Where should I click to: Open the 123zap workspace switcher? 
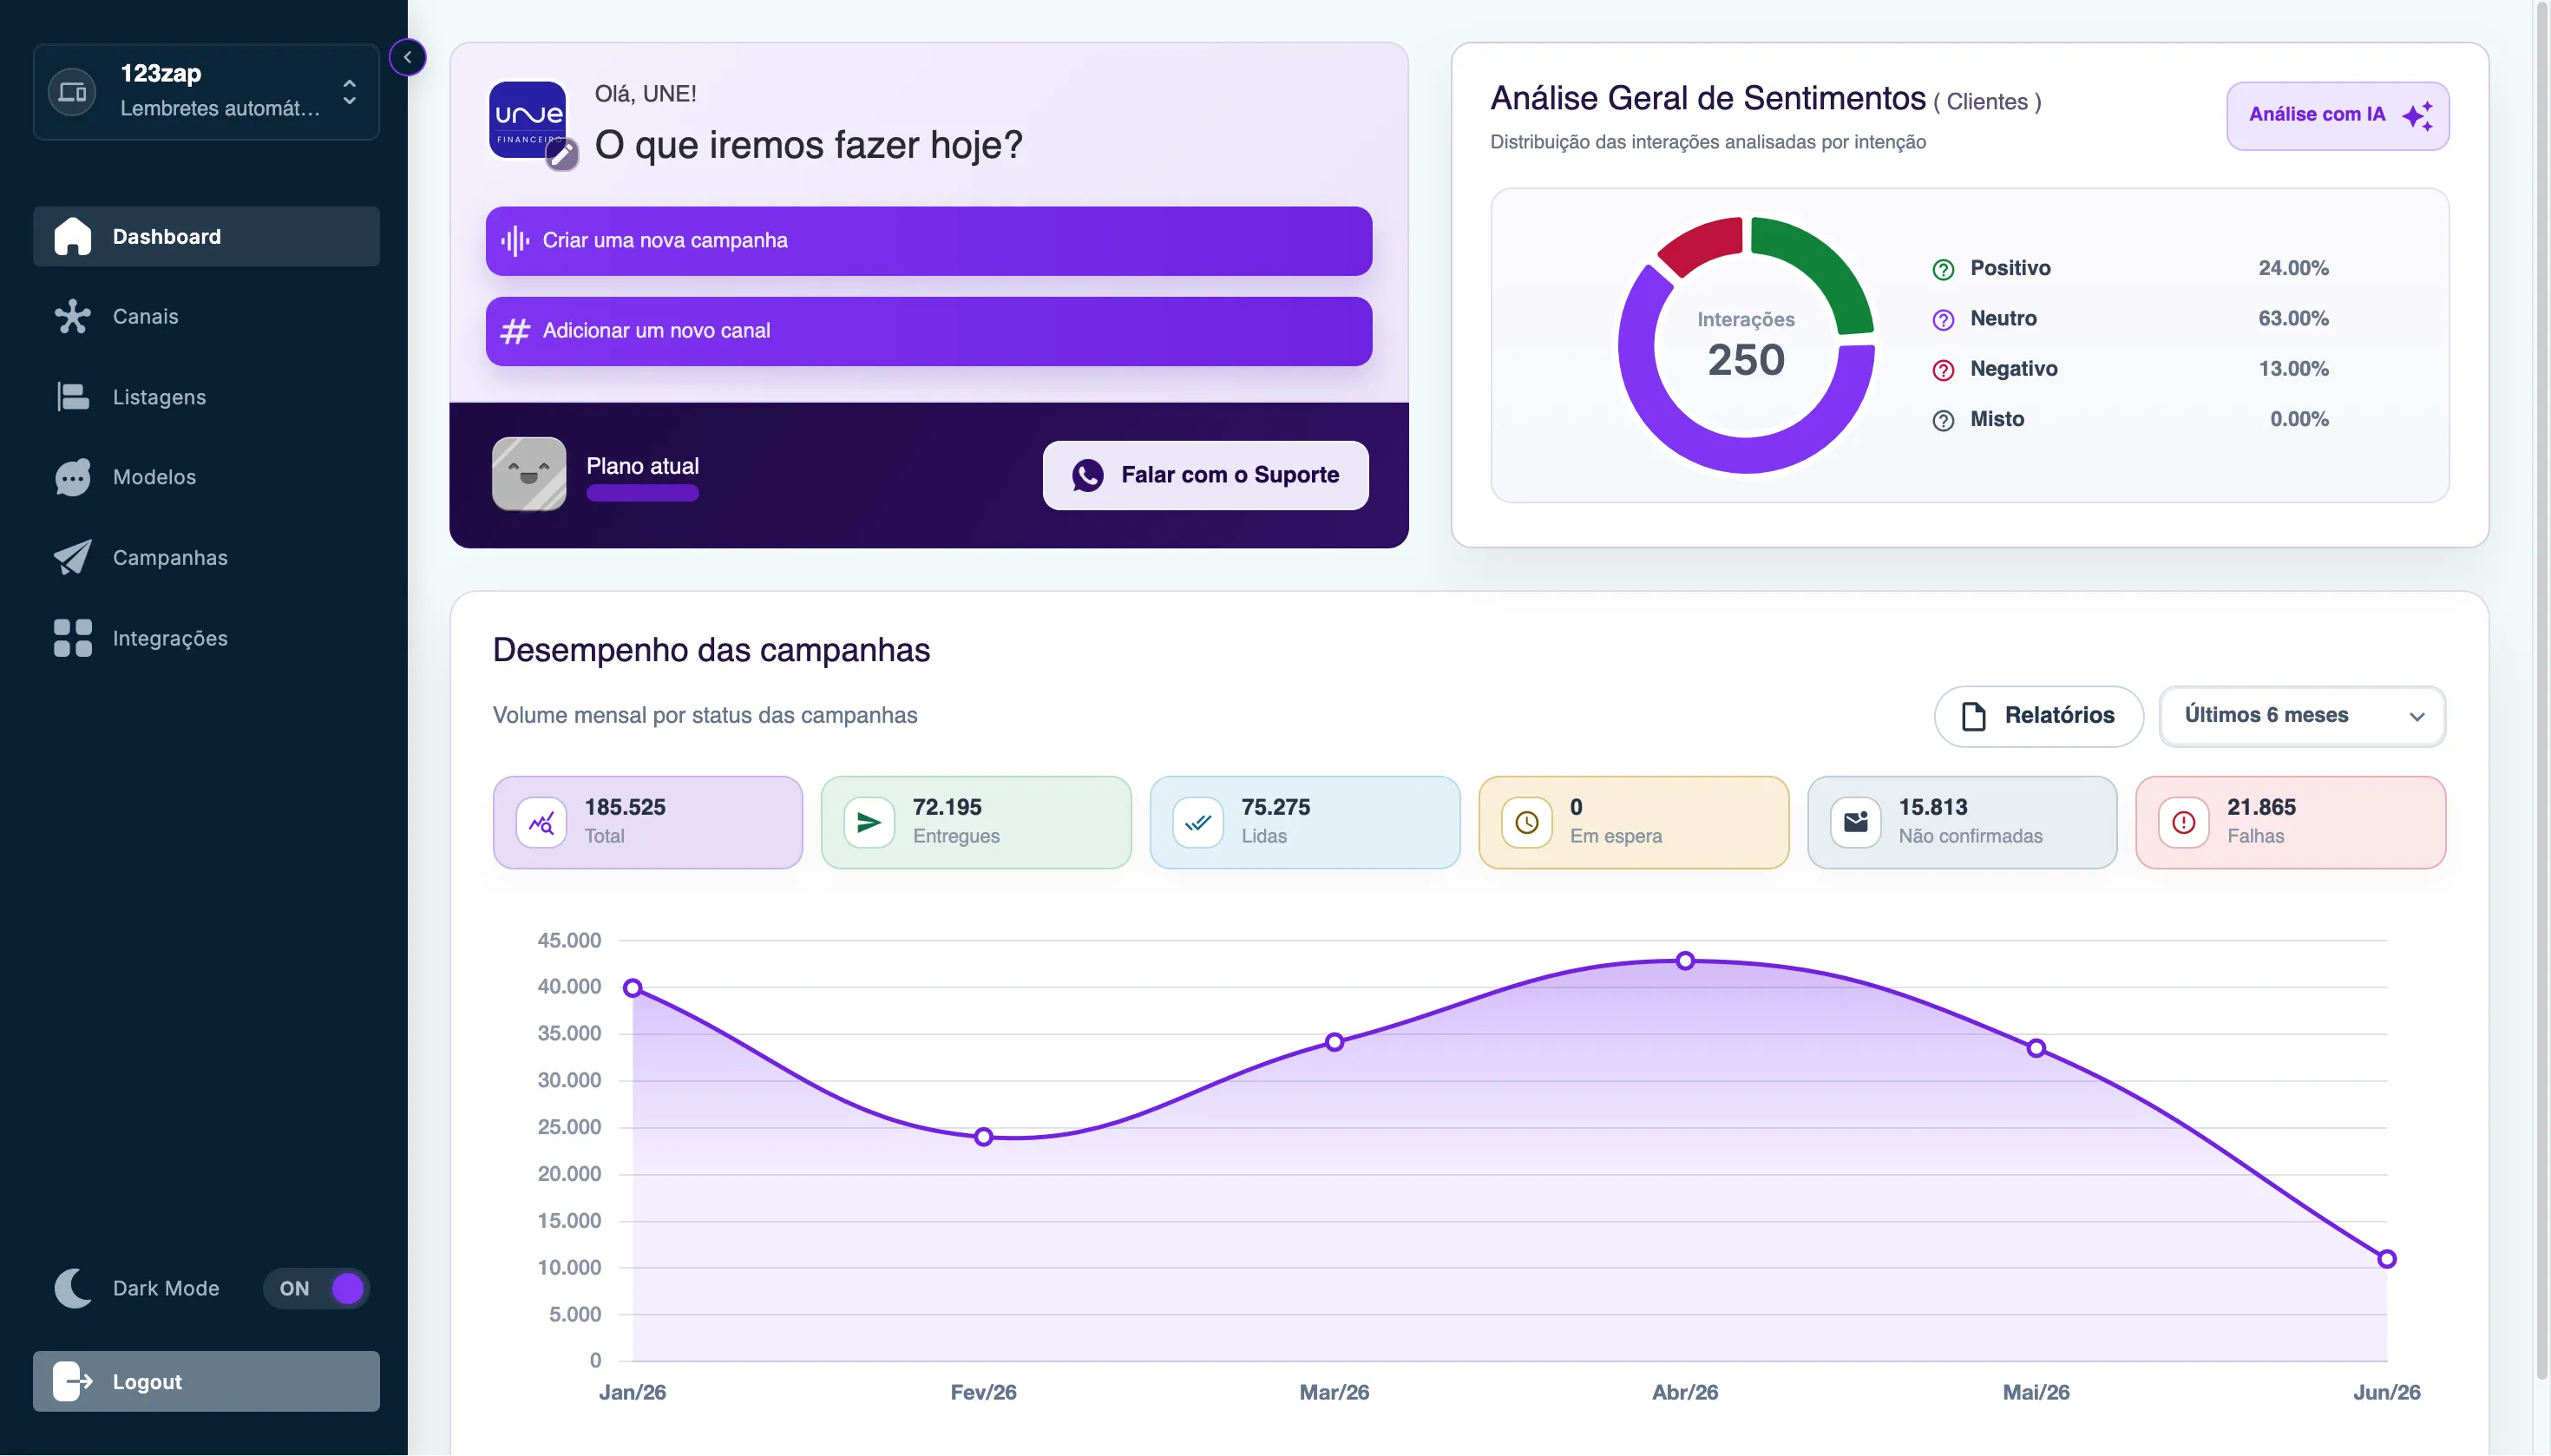(206, 91)
